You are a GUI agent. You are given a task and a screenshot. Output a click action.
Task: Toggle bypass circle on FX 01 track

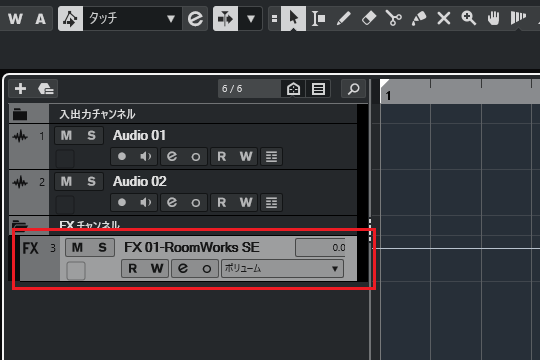[x=207, y=269]
